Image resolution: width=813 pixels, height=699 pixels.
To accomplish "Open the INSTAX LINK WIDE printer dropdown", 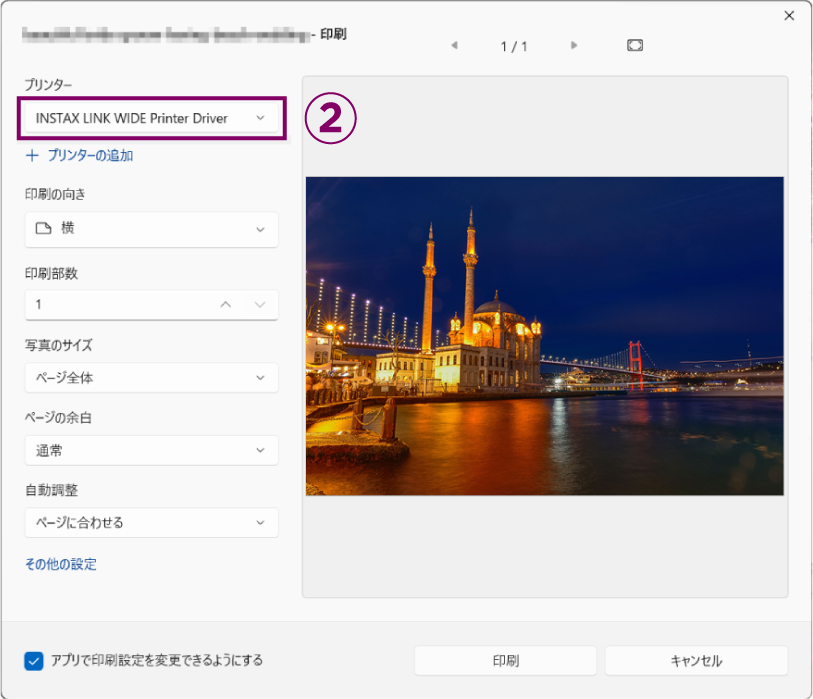I will (x=151, y=118).
